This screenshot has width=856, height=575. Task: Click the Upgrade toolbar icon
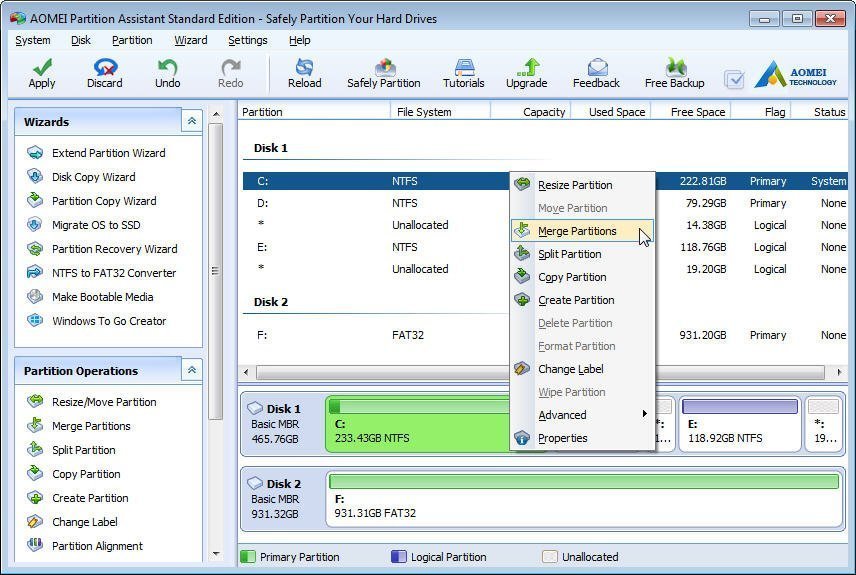527,68
